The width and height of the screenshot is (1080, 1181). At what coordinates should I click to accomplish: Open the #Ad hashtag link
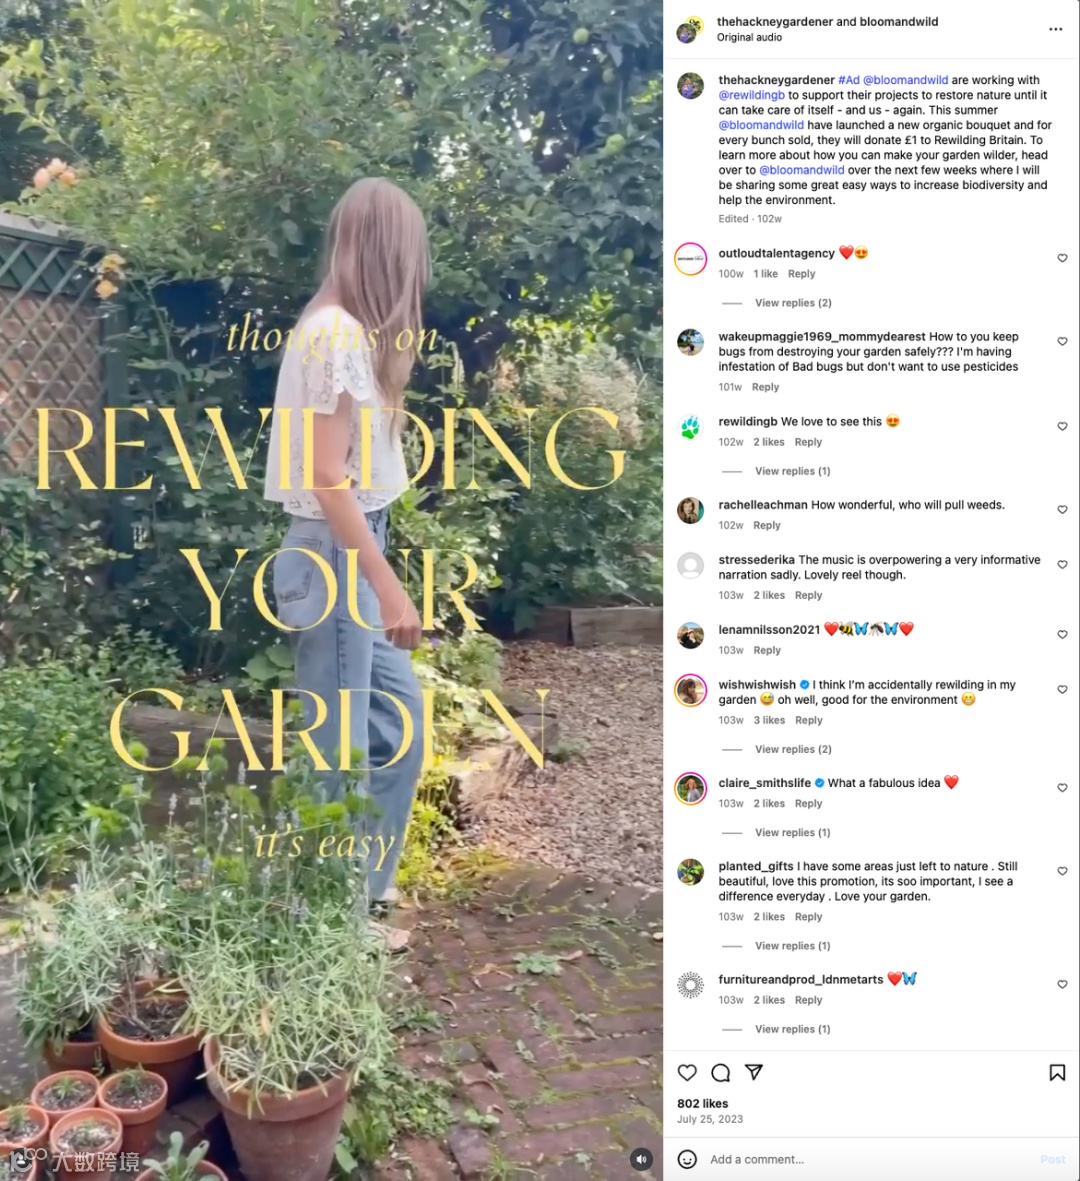click(x=849, y=80)
